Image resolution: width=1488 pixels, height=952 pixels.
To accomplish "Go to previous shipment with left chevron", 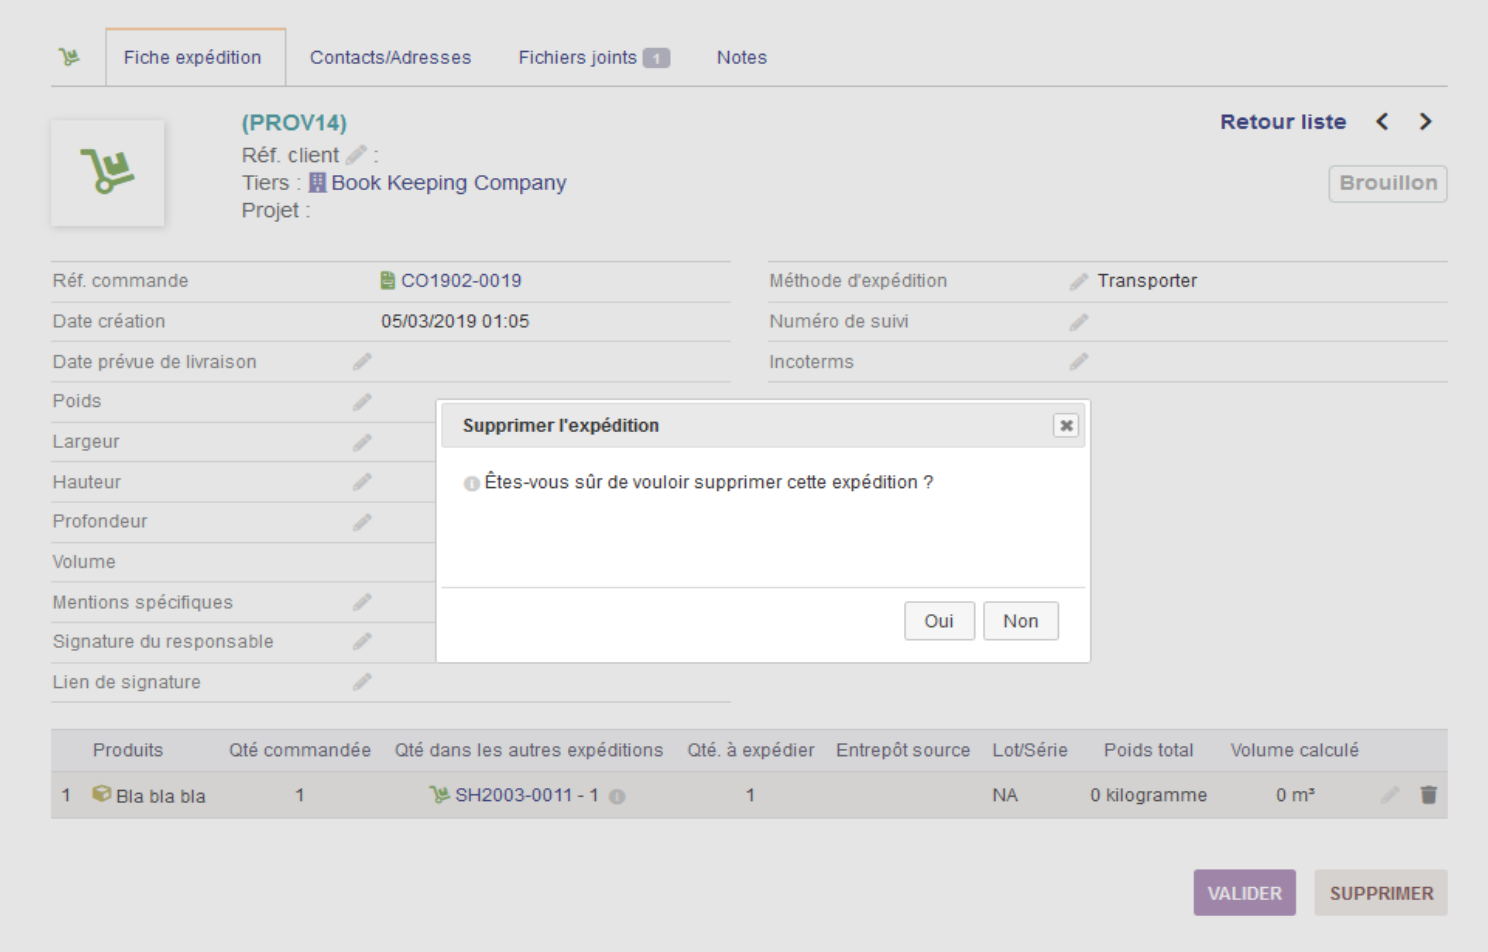I will 1382,122.
